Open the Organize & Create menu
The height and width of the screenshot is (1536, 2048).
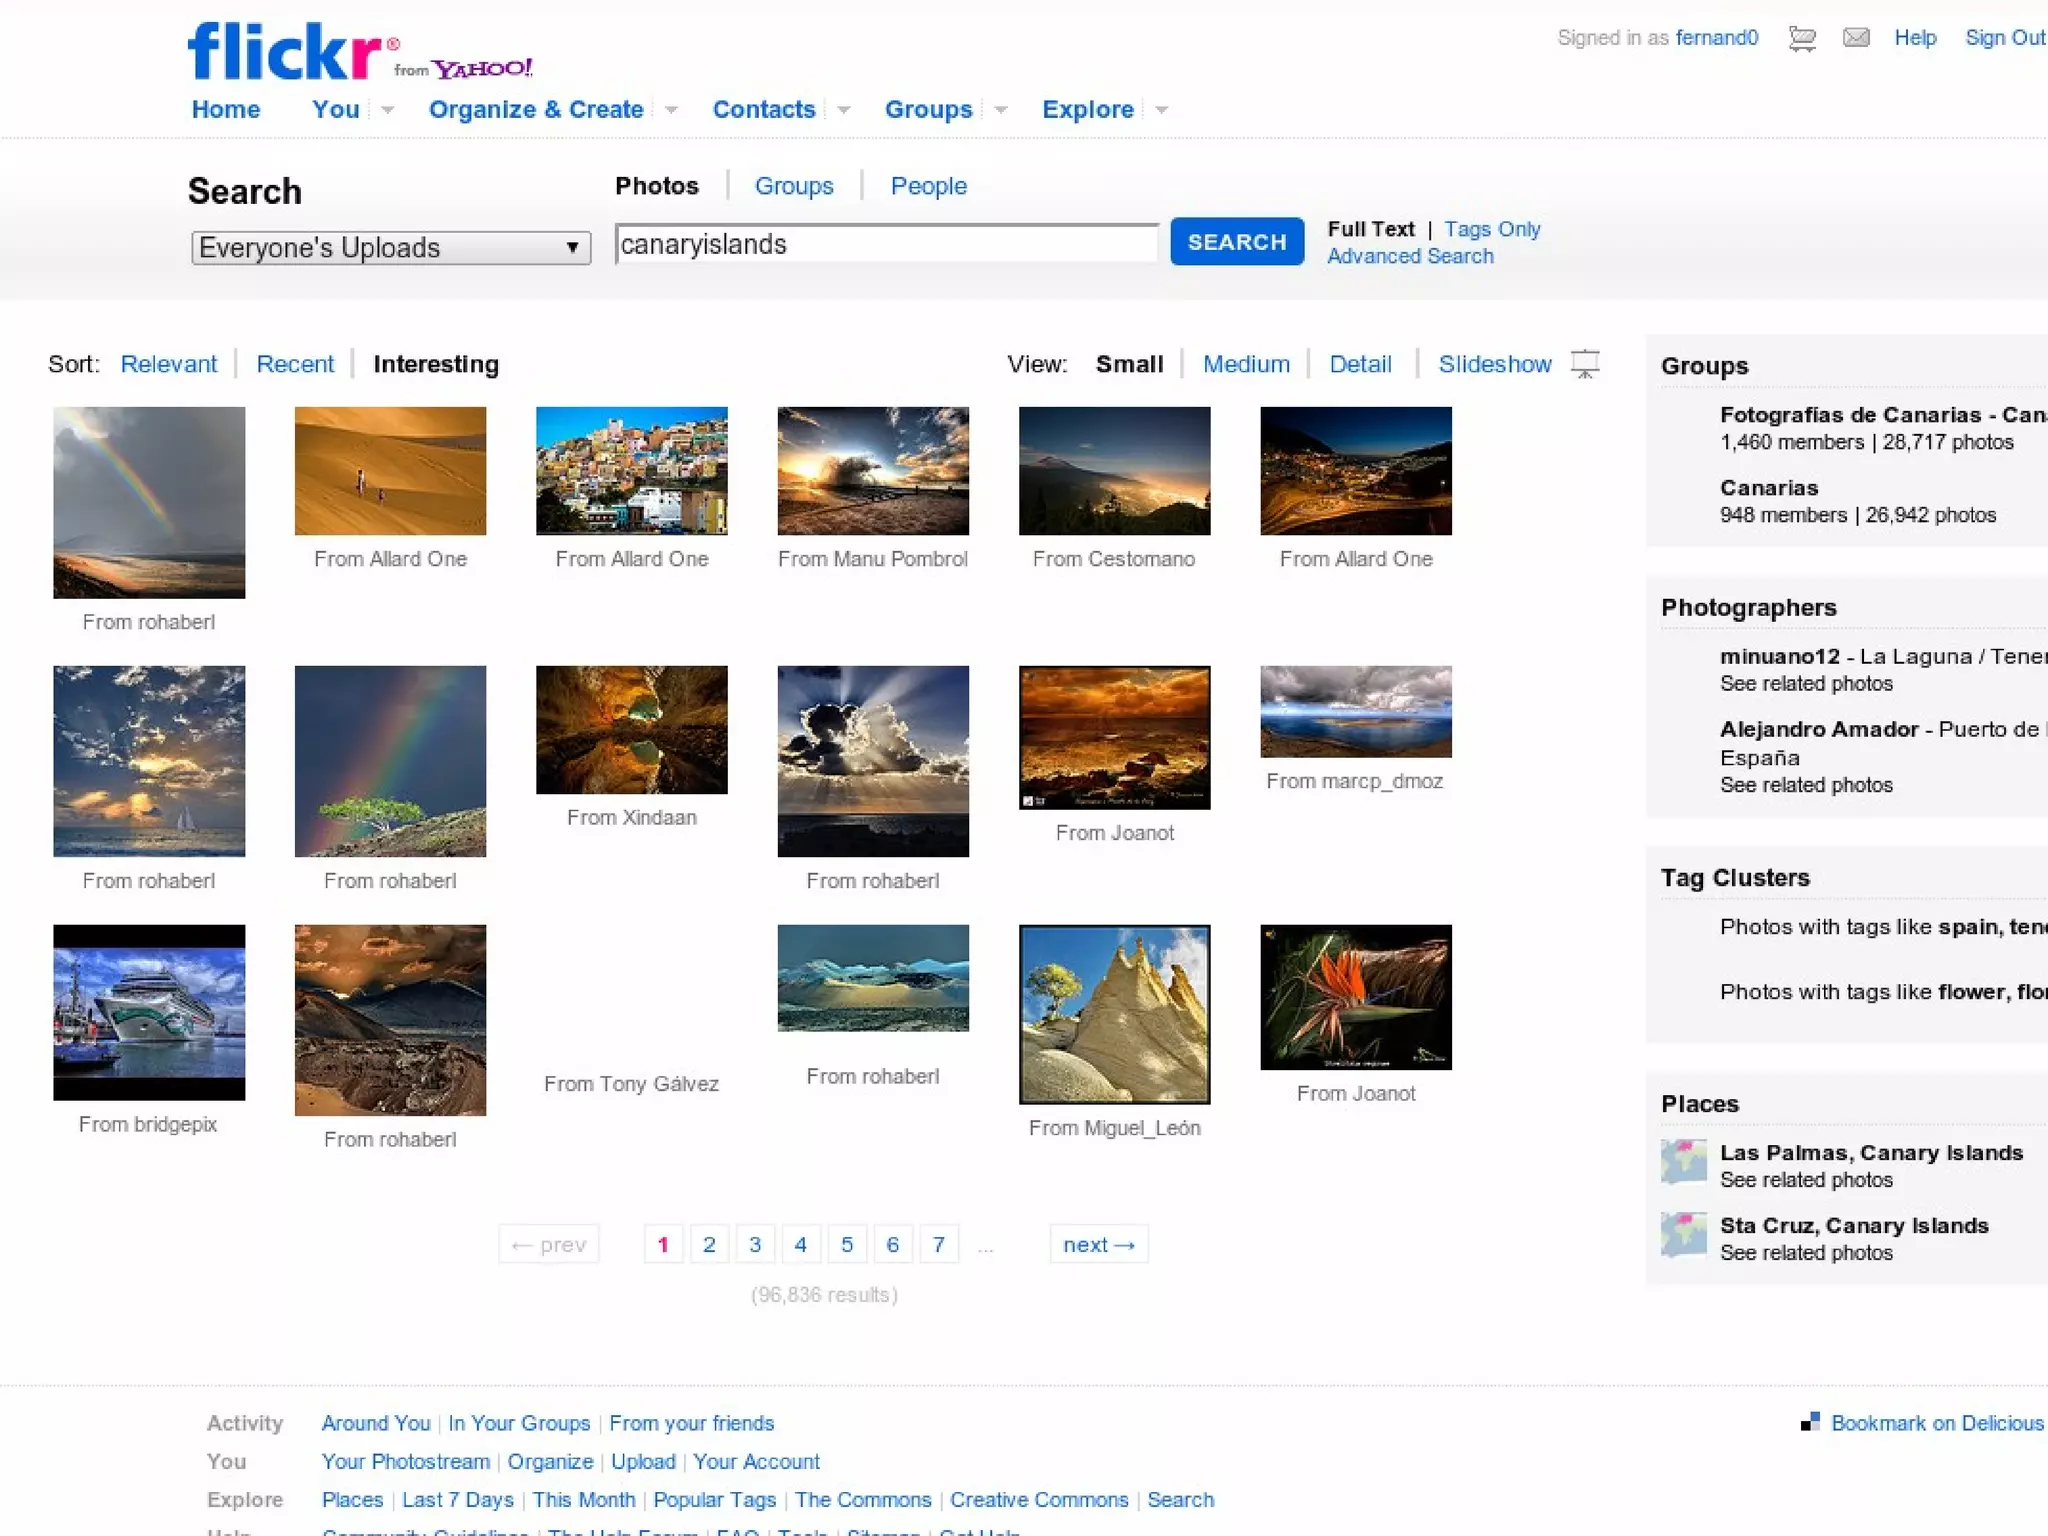[536, 109]
